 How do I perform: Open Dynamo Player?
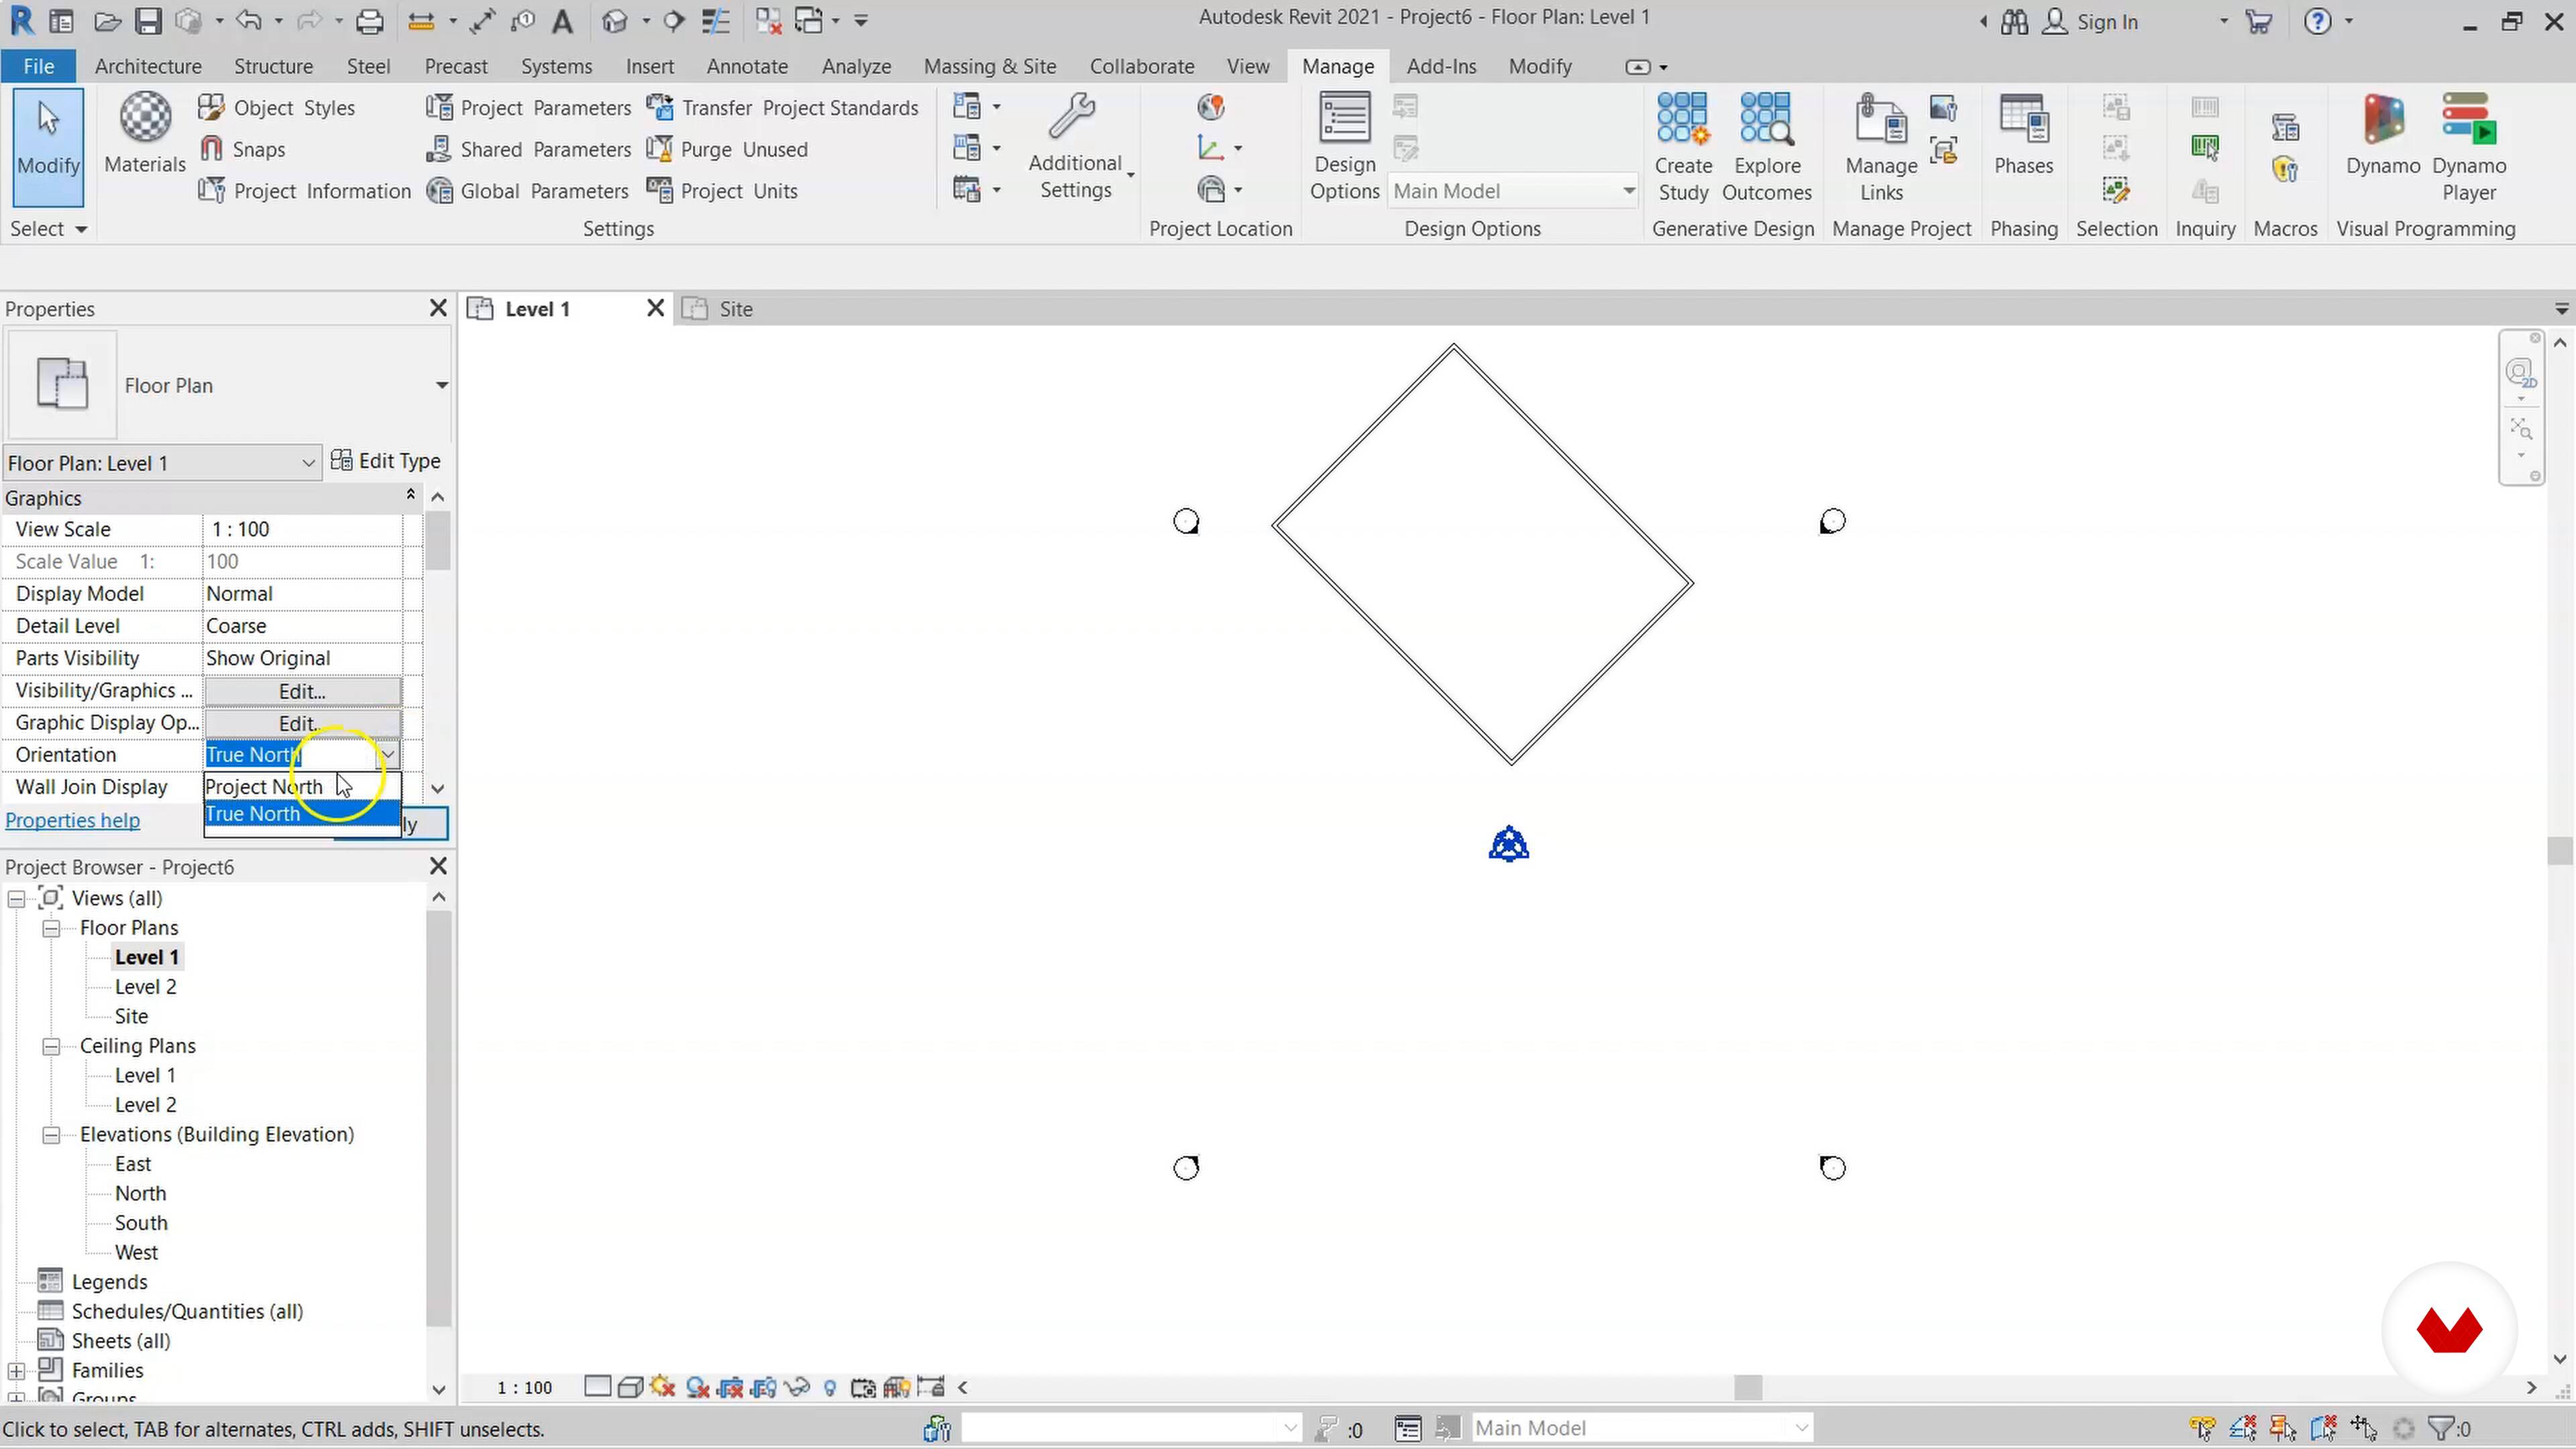(2469, 147)
